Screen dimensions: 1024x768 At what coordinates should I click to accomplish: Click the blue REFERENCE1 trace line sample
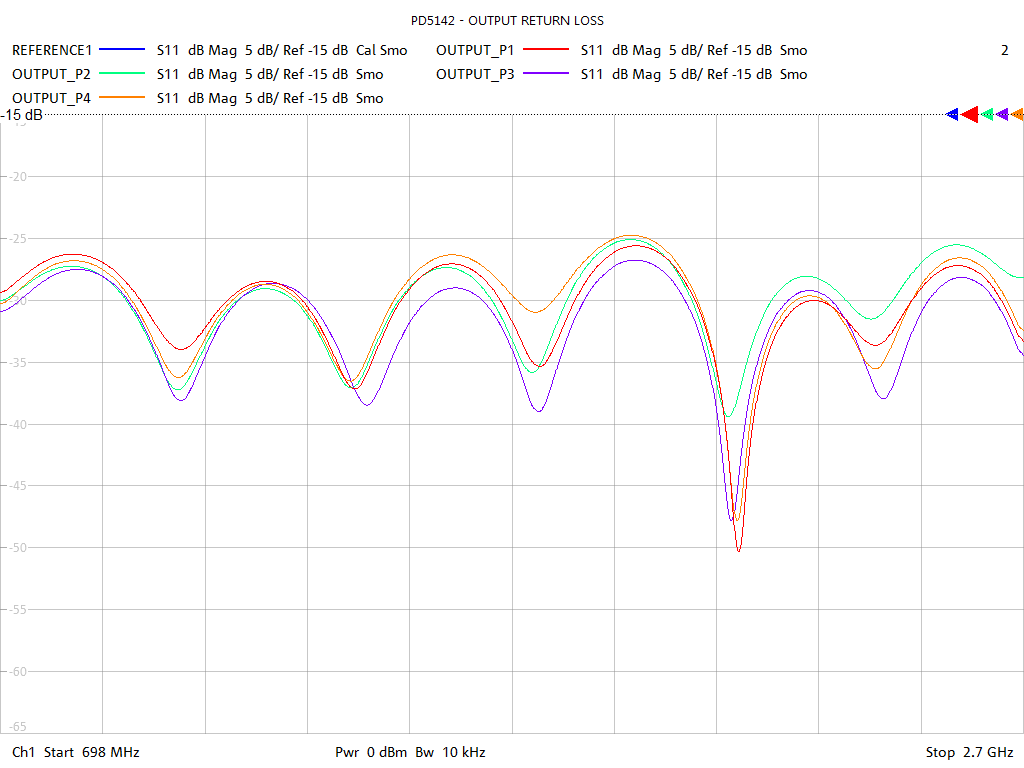coord(121,50)
